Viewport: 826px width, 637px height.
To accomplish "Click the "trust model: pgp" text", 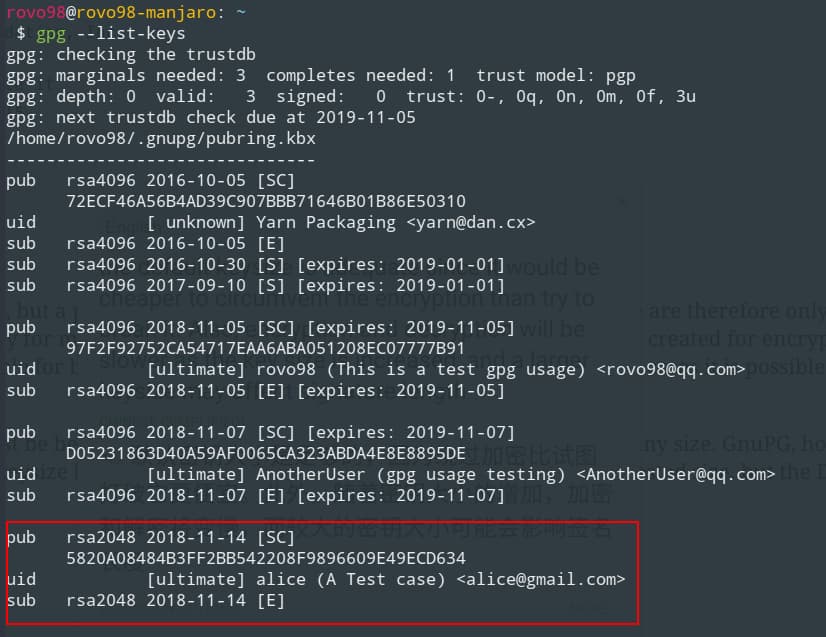I will (555, 75).
